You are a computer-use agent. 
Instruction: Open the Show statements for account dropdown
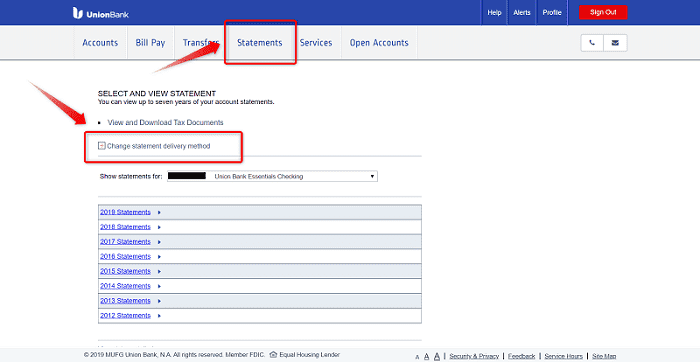click(272, 176)
